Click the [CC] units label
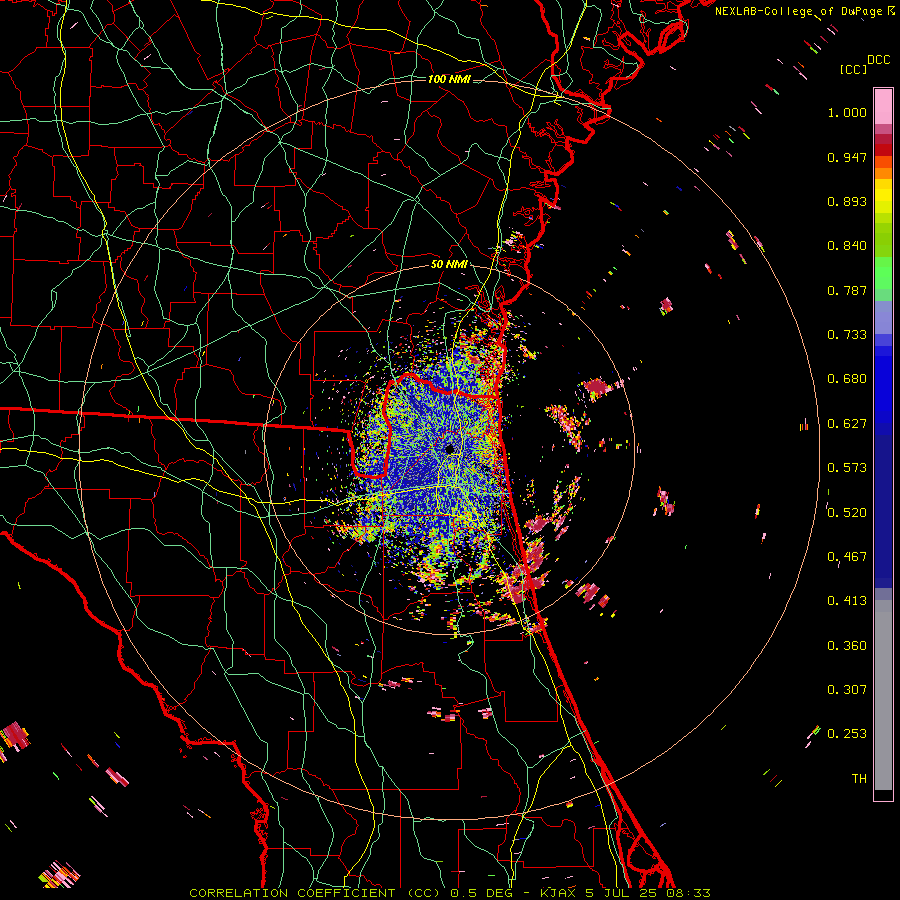Screen dimensions: 900x900 [x=854, y=69]
